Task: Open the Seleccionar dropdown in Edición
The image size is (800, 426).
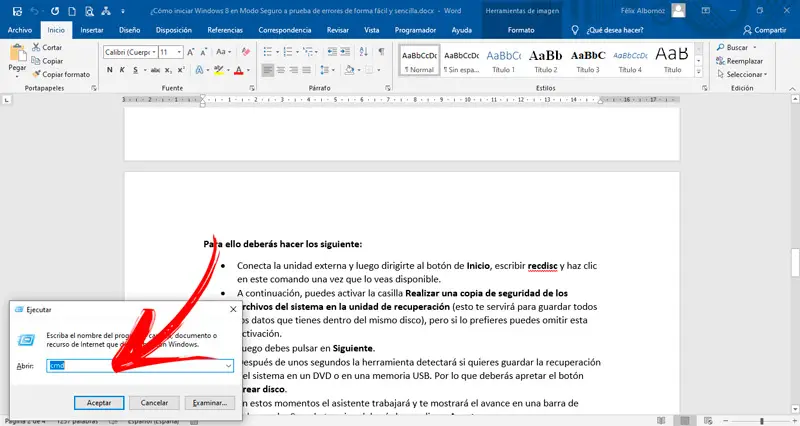Action: tap(745, 74)
